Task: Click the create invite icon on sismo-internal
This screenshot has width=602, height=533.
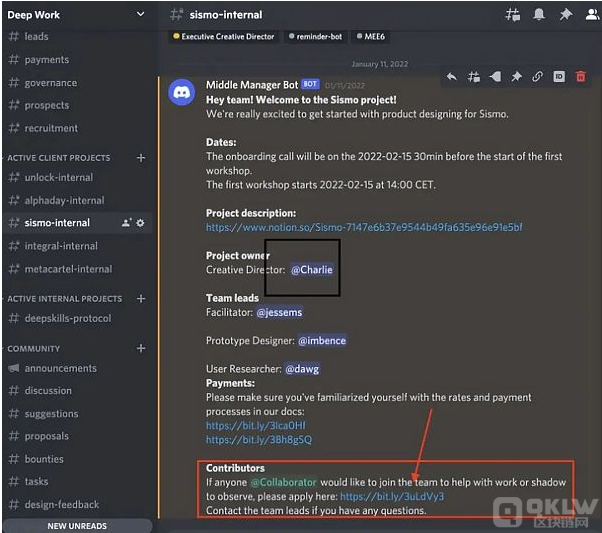Action: pyautogui.click(x=127, y=223)
